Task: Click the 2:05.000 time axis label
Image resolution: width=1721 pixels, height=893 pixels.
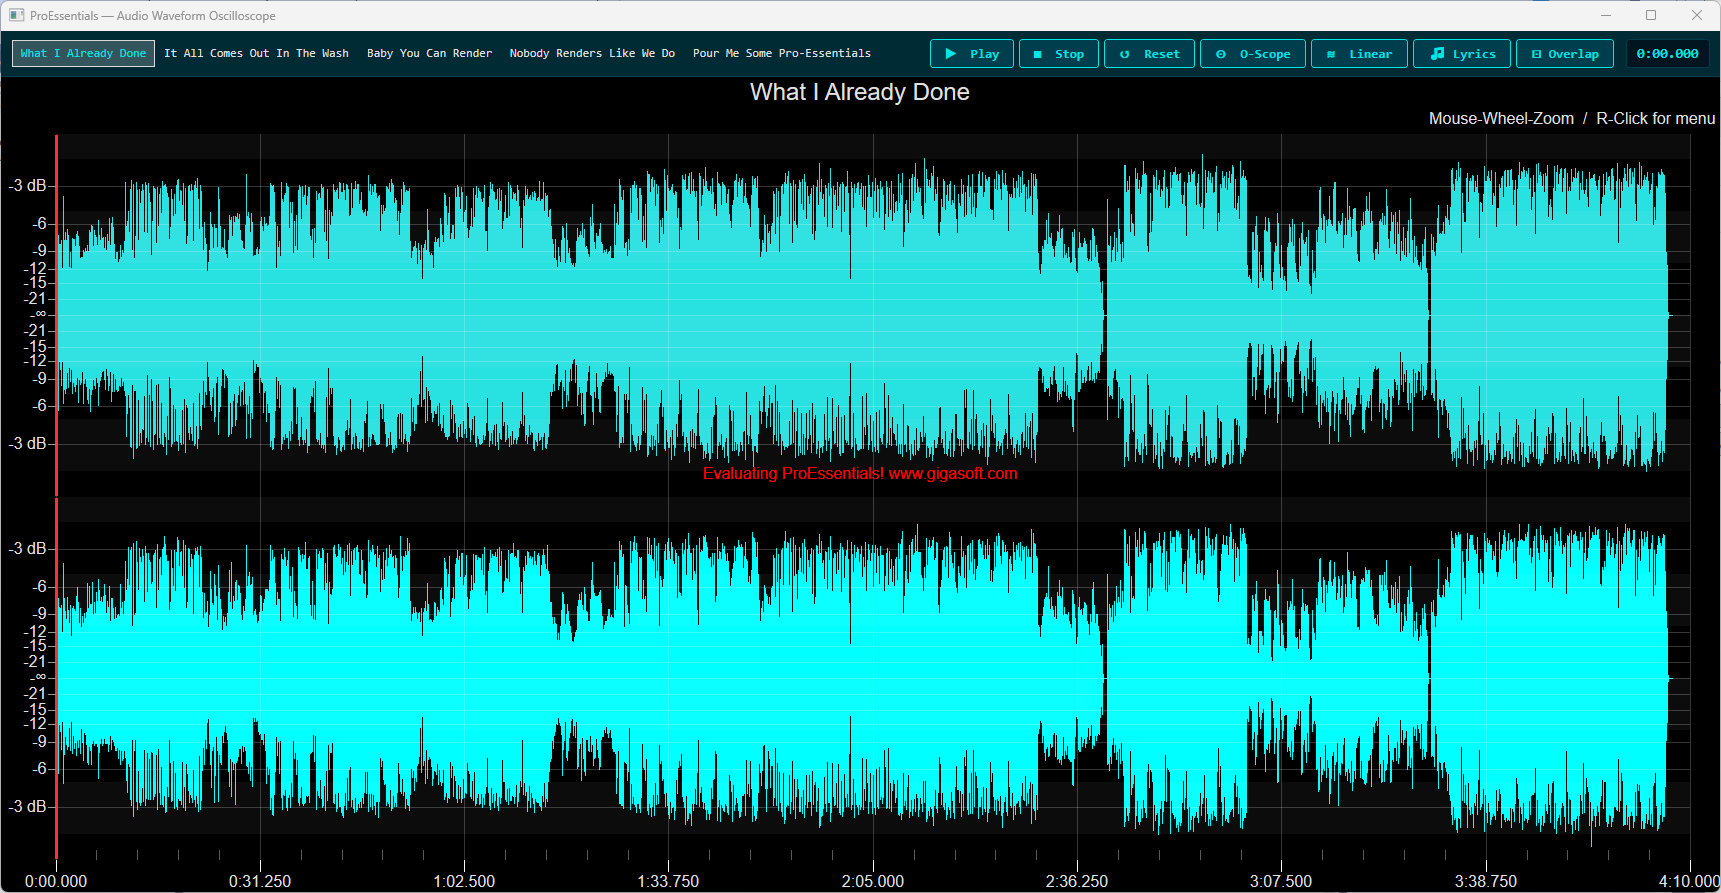Action: pos(873,881)
